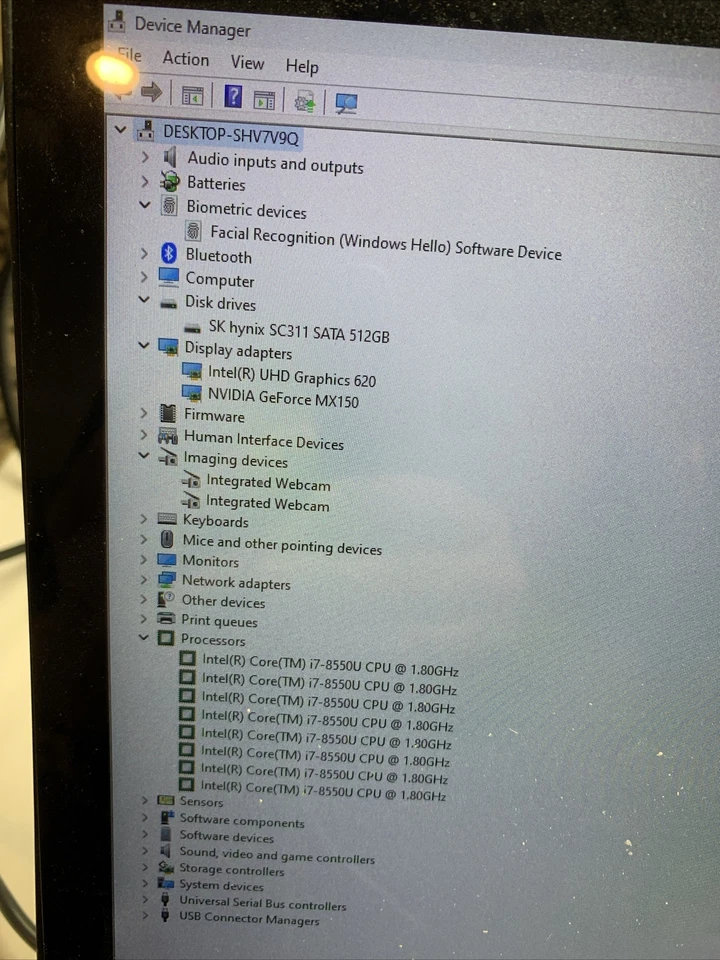Expand Audio inputs and outputs
The image size is (720, 960).
pos(145,157)
